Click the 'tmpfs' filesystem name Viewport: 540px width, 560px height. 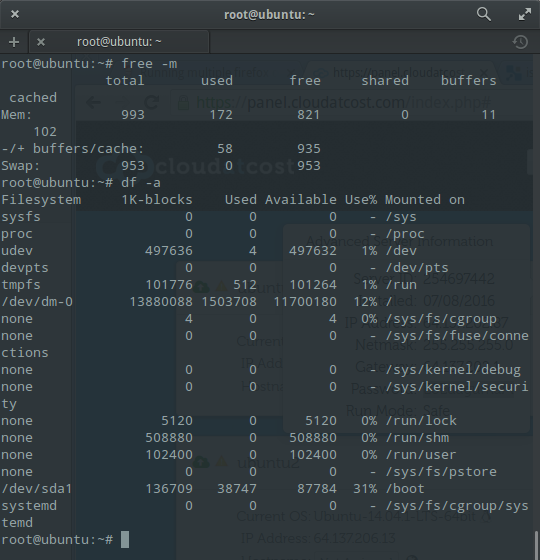[21, 285]
